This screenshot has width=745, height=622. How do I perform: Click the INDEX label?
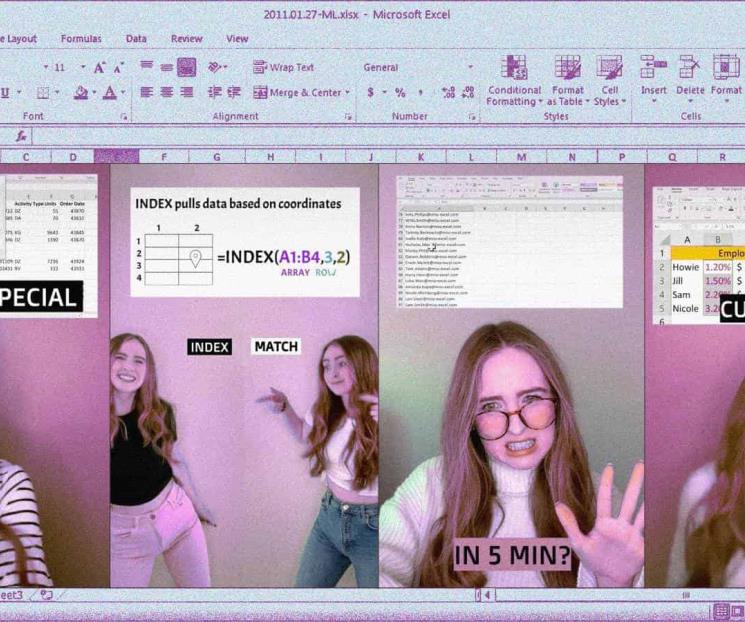coord(210,347)
